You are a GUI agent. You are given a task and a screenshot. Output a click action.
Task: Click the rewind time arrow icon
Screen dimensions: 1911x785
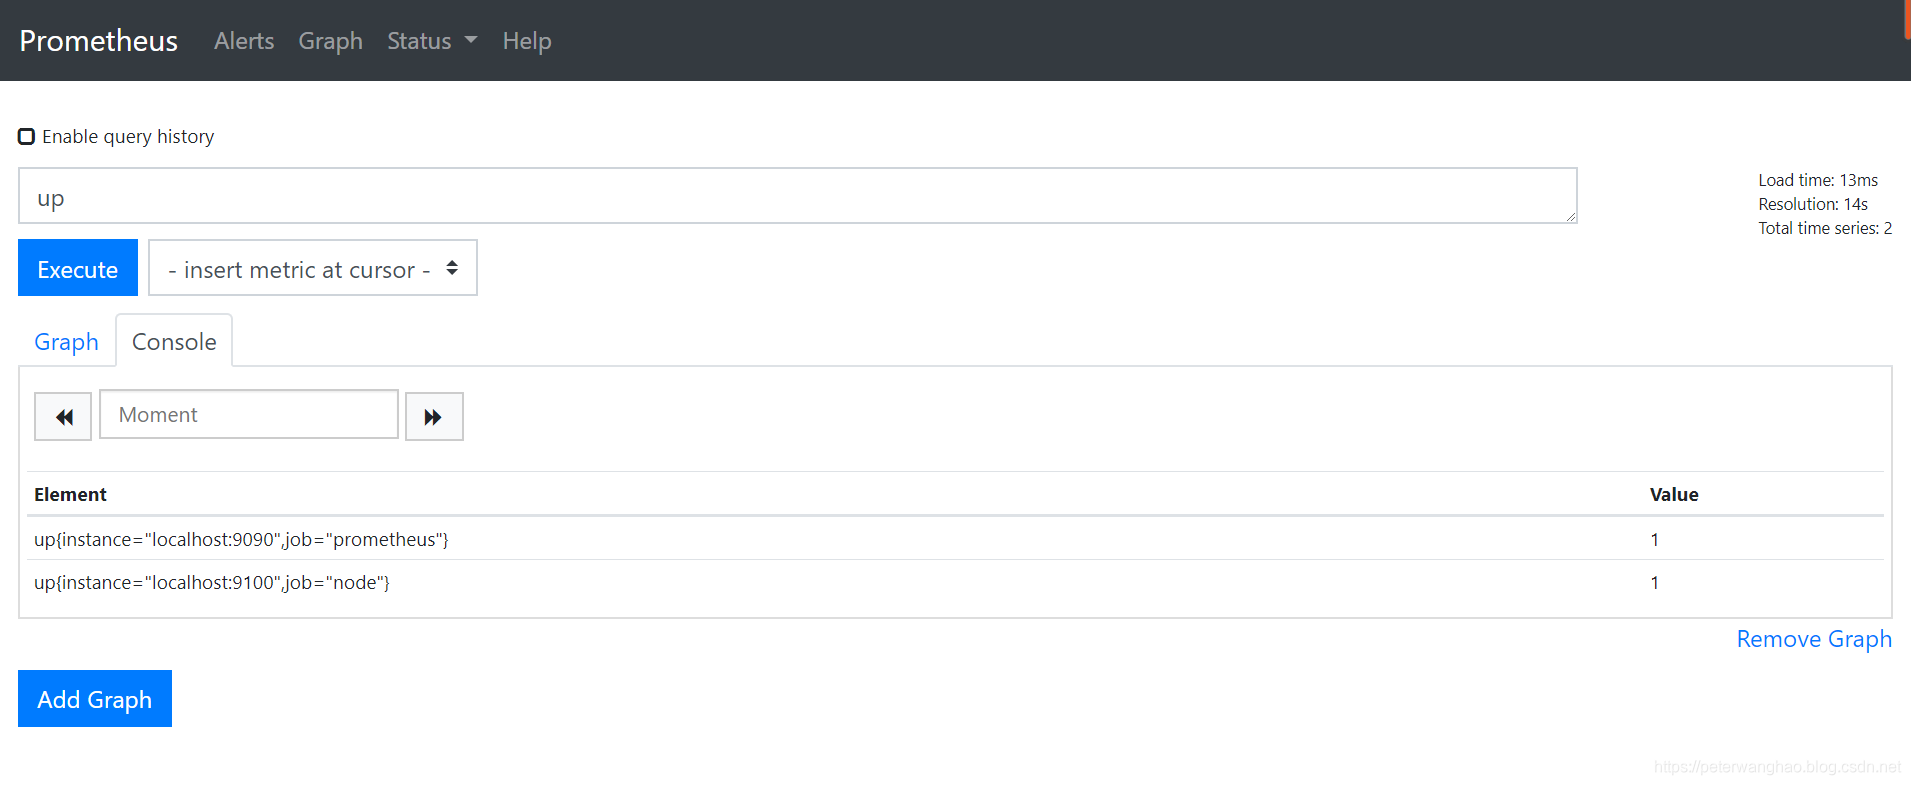63,416
